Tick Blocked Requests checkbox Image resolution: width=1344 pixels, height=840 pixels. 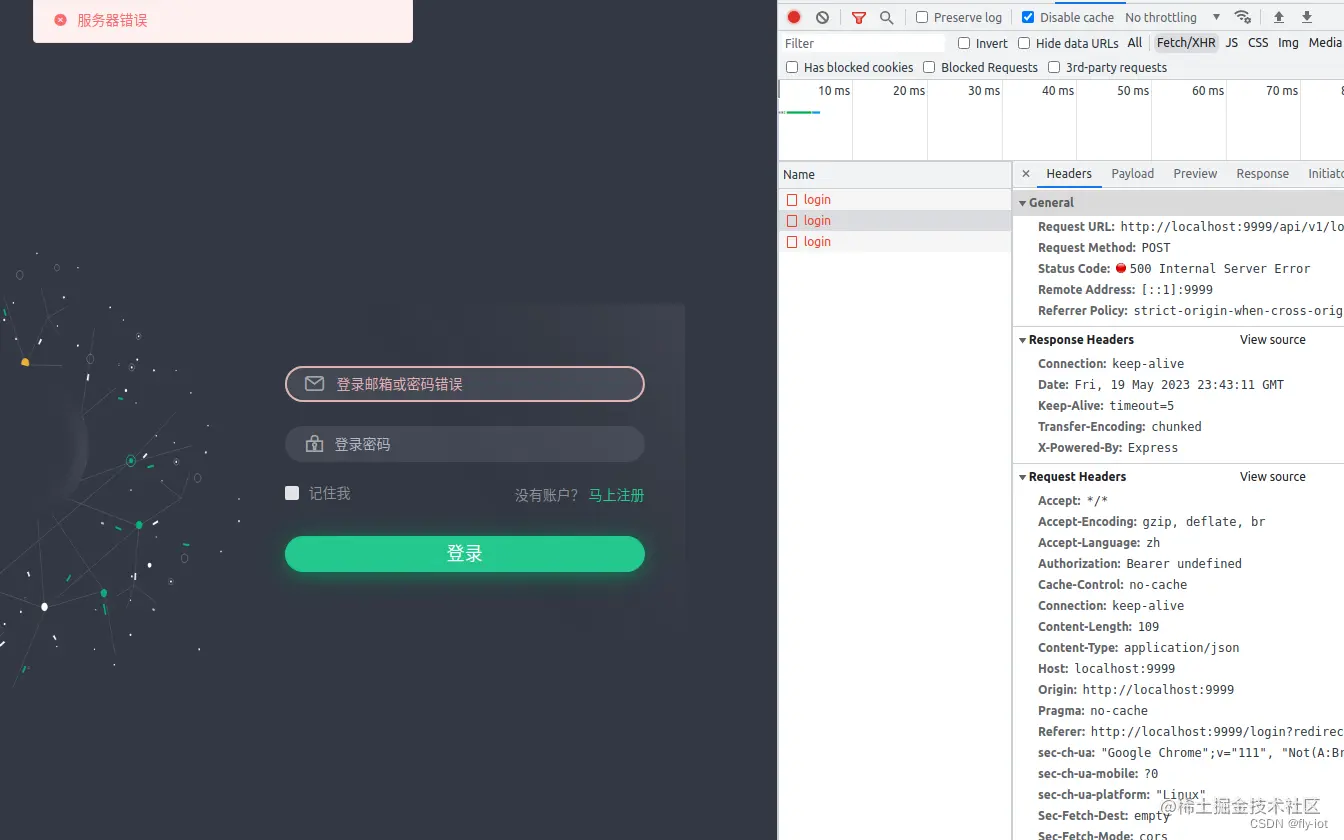pos(929,67)
